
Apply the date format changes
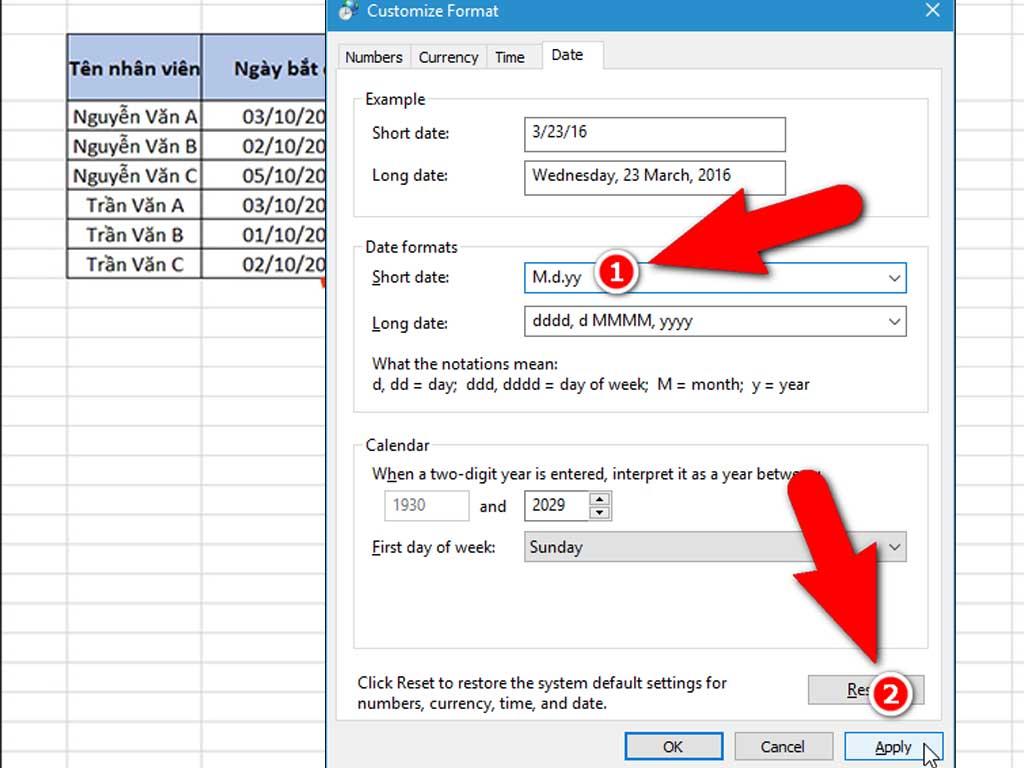coord(893,747)
